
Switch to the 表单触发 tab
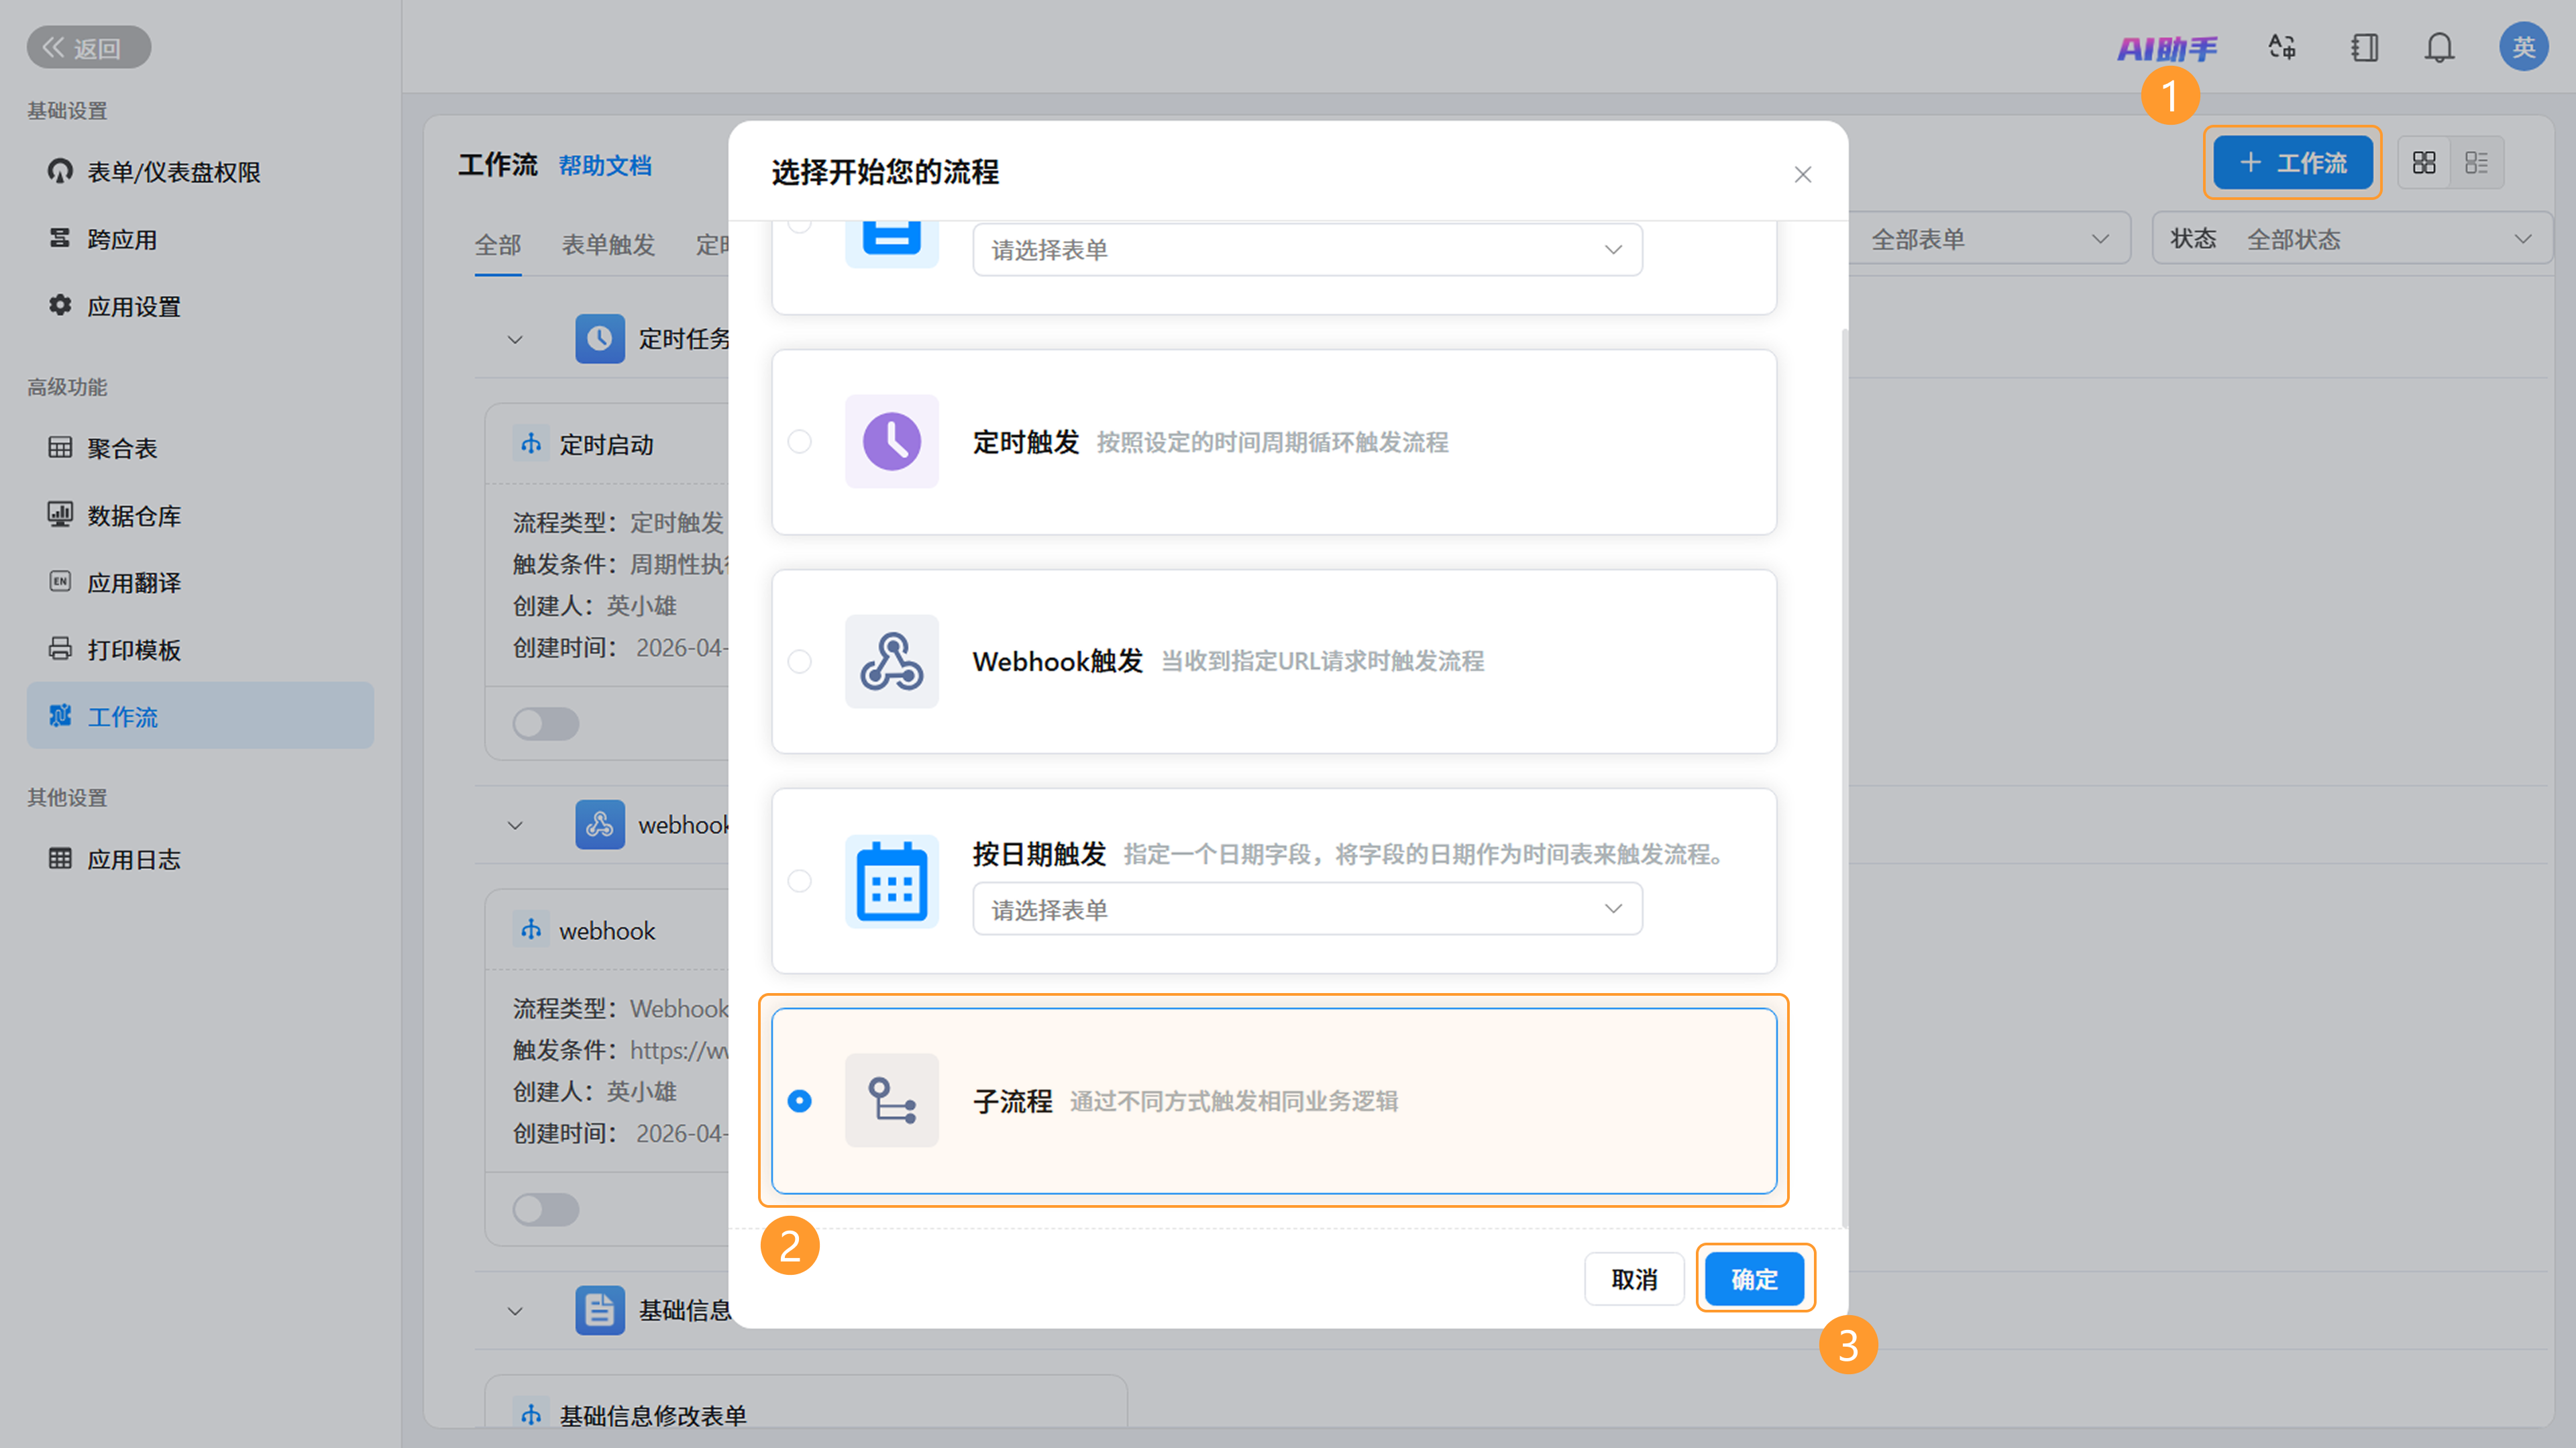608,245
